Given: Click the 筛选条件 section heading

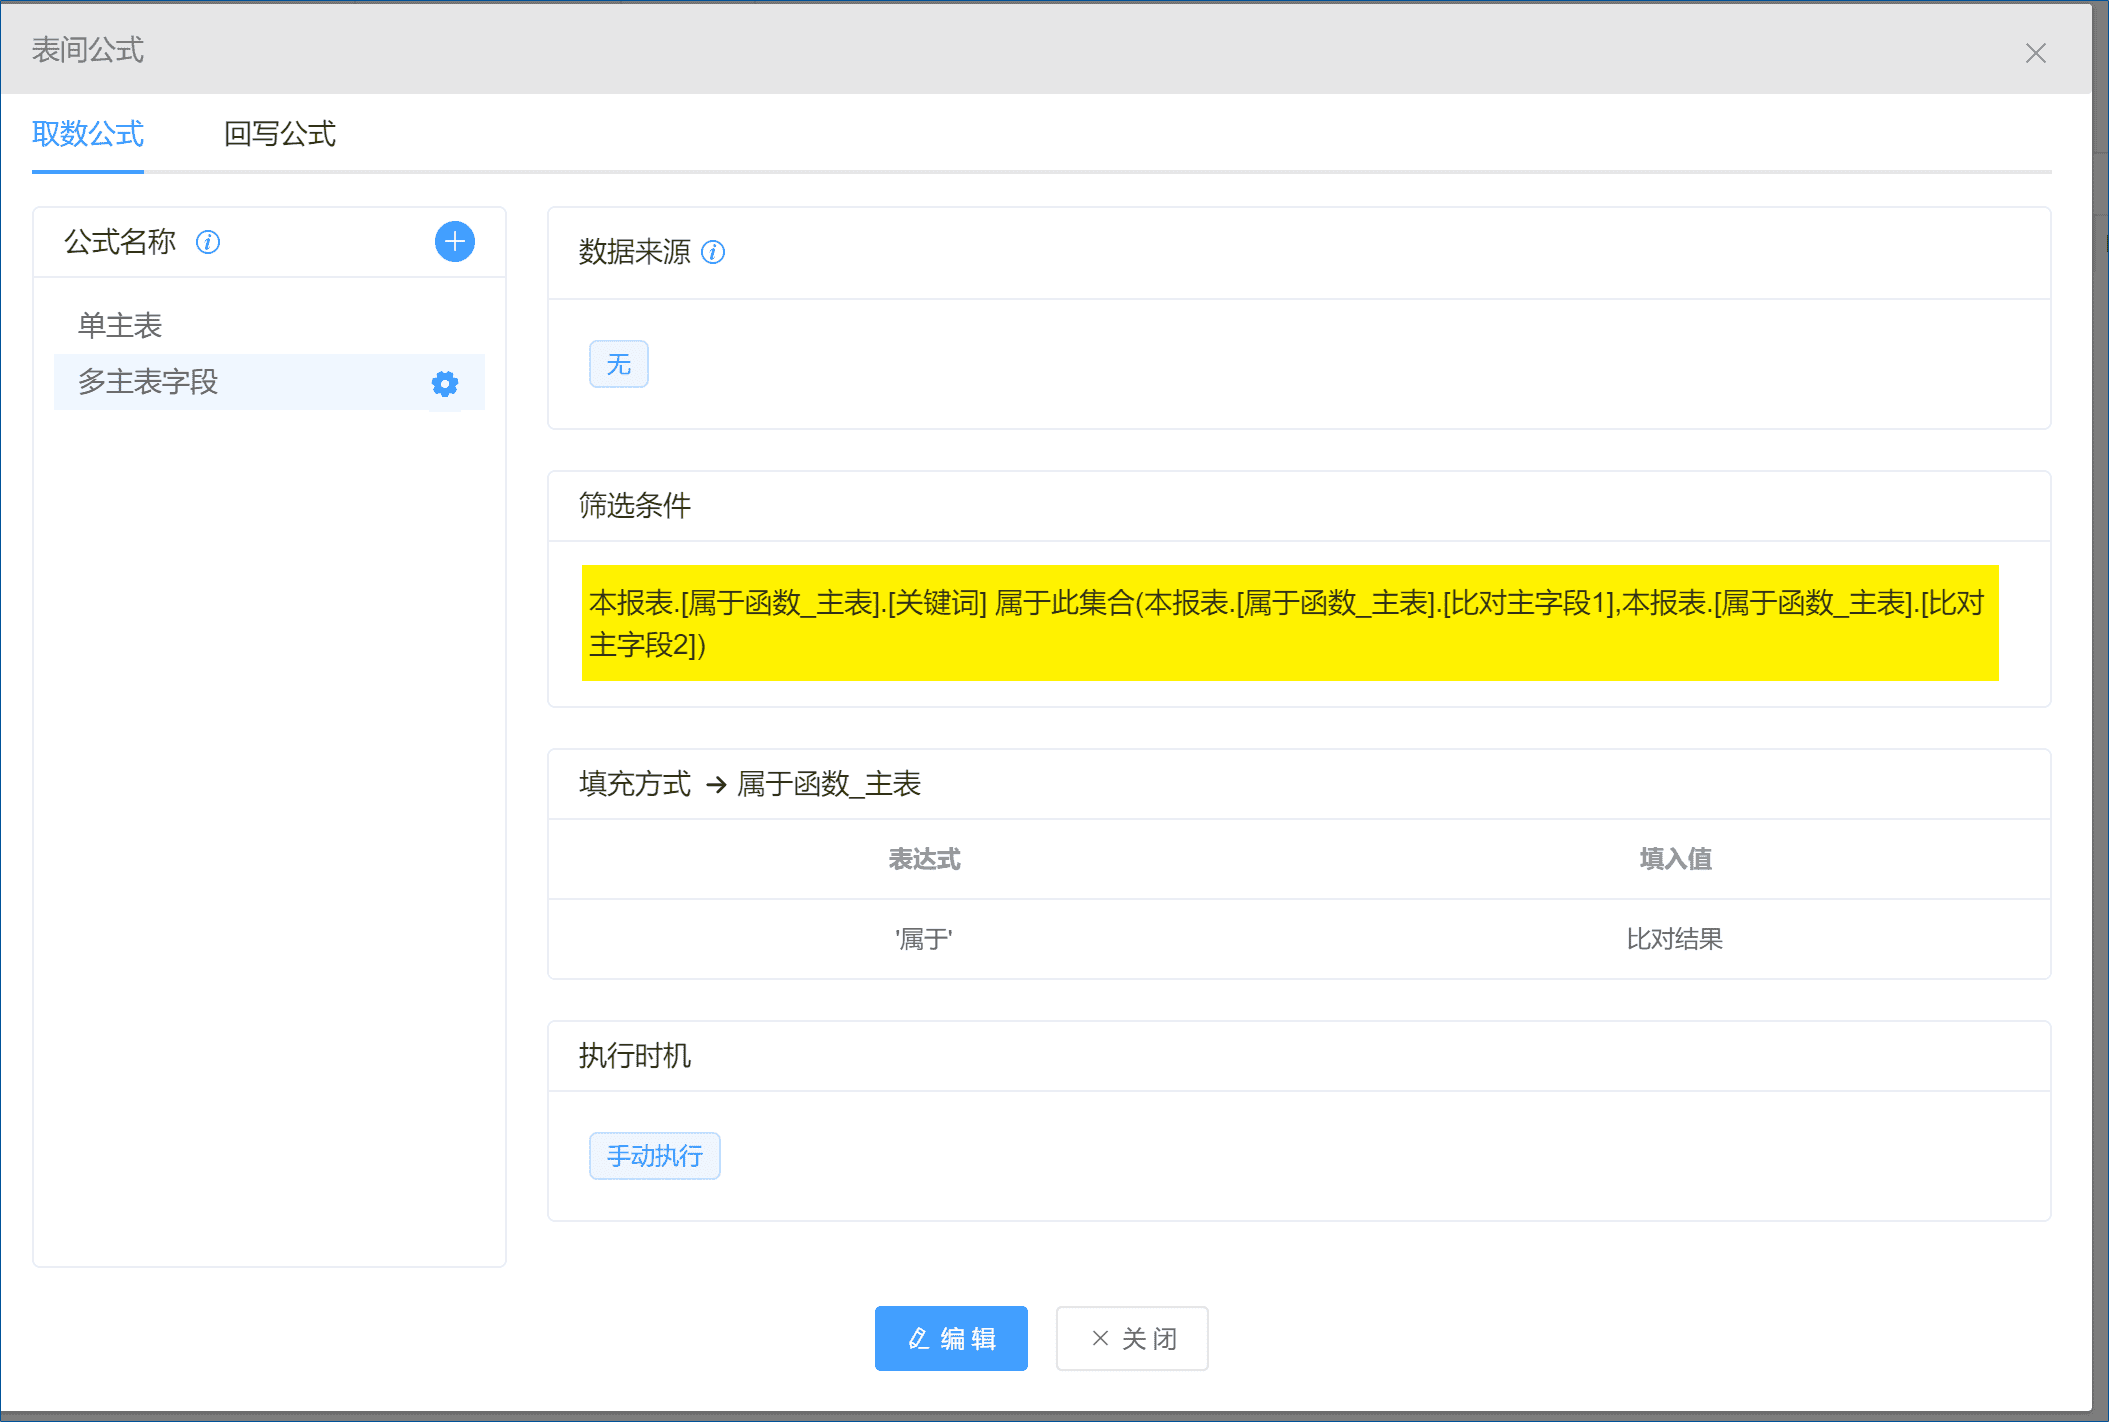Looking at the screenshot, I should [x=635, y=506].
